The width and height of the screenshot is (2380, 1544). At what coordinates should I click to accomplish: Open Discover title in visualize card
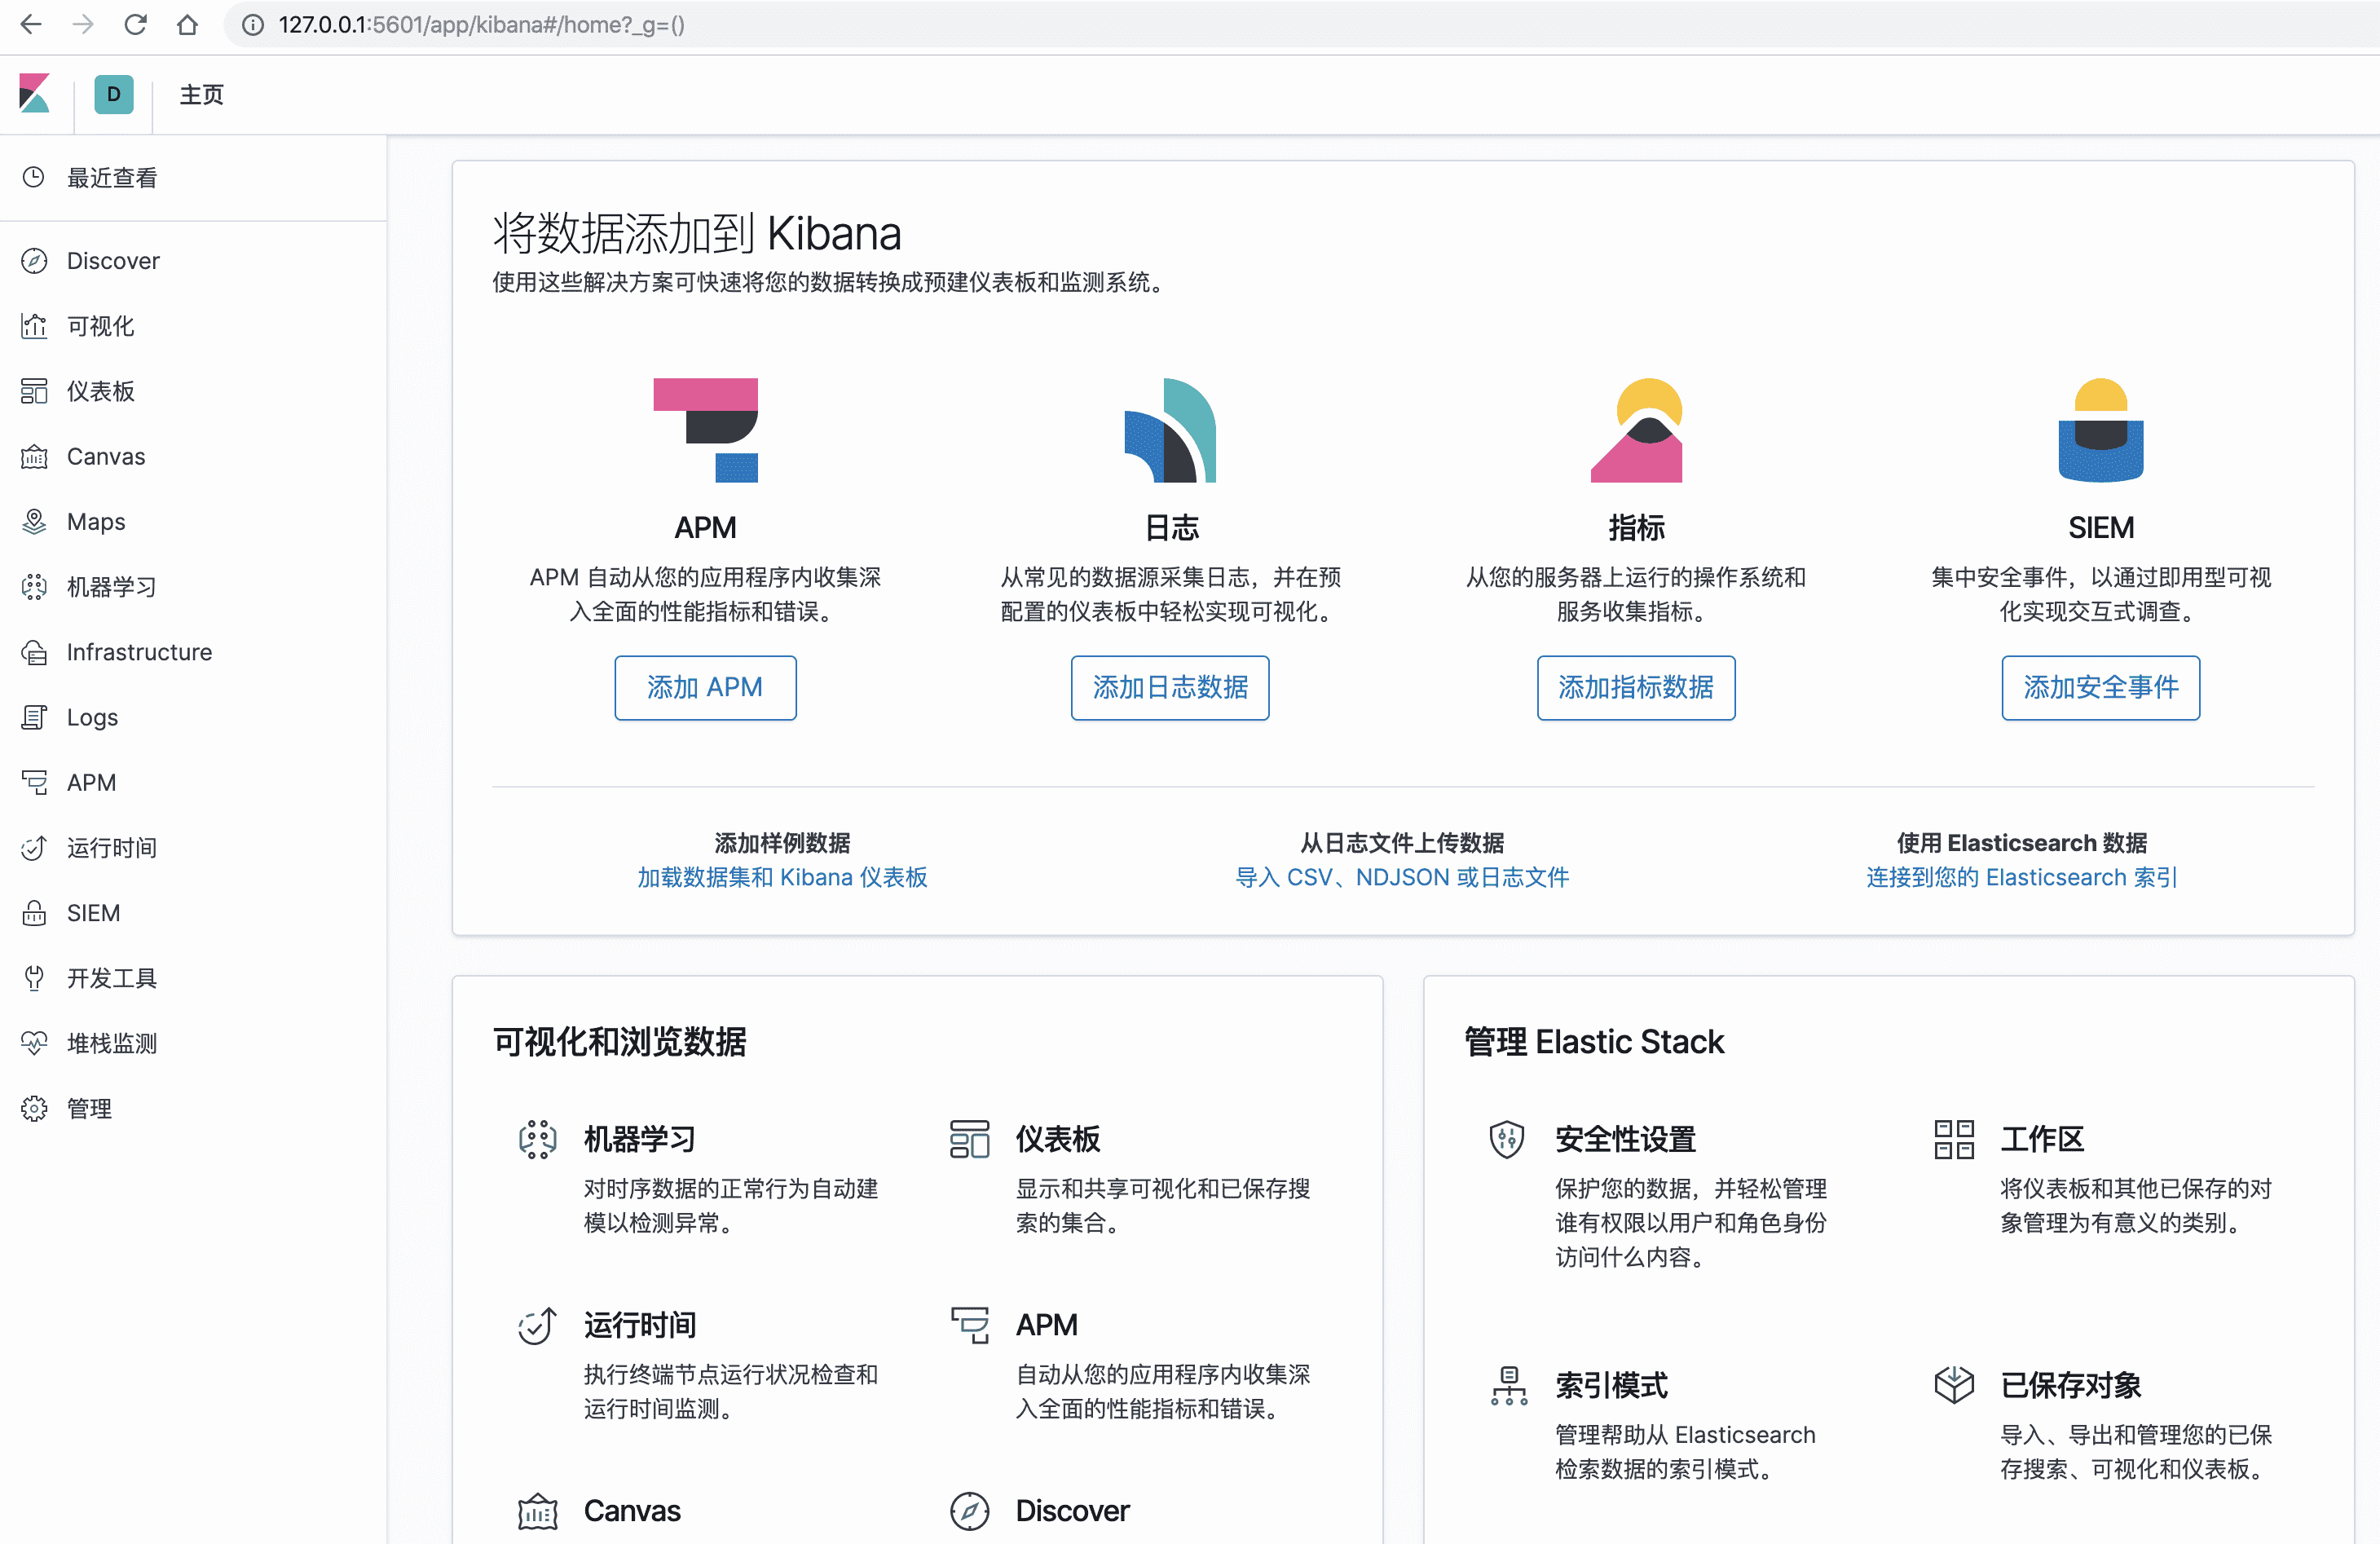click(x=1072, y=1510)
